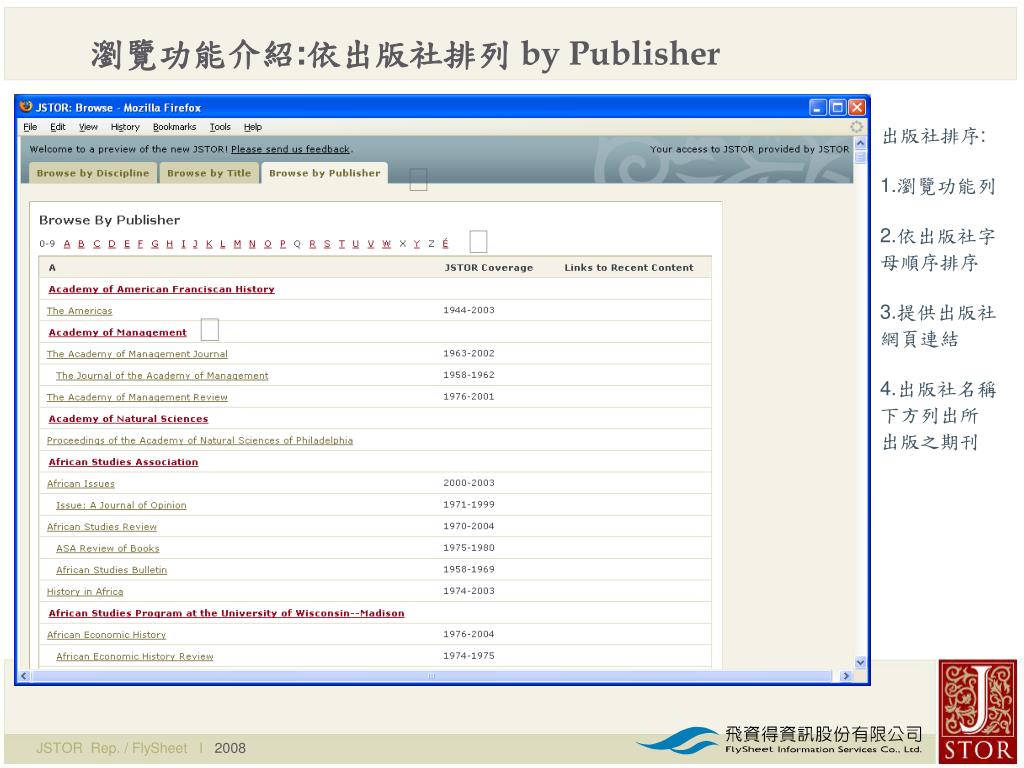Jump to publishers starting with É
Viewport: 1024px width, 768px height.
tap(445, 244)
